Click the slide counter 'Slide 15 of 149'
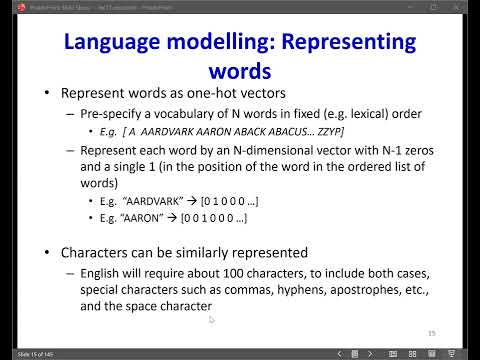Image resolution: width=480 pixels, height=360 pixels. 35,354
